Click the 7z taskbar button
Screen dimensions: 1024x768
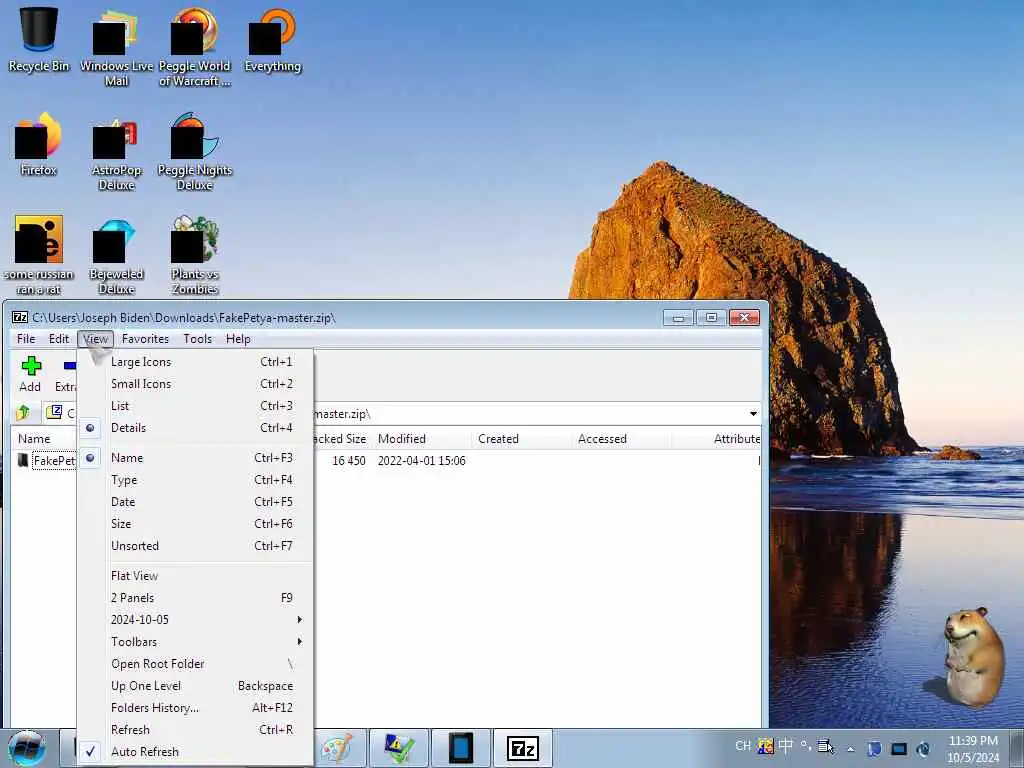tap(522, 748)
